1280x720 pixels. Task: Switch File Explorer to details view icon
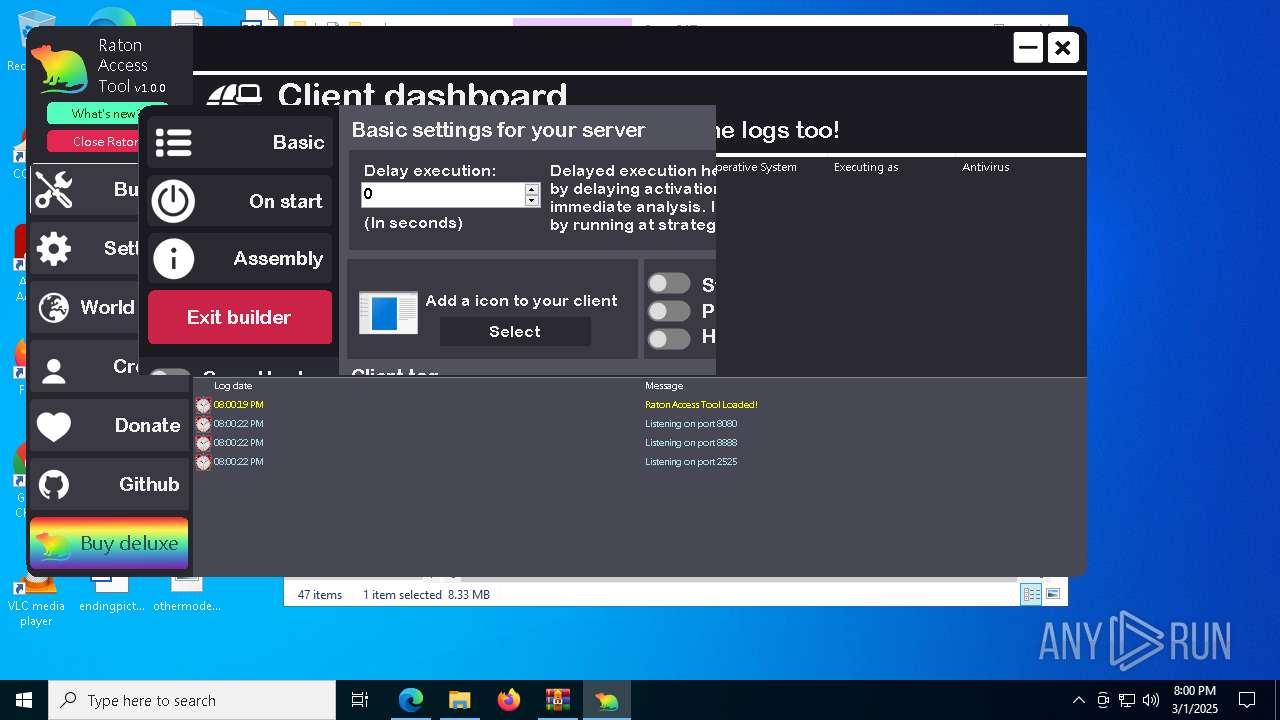(1031, 594)
